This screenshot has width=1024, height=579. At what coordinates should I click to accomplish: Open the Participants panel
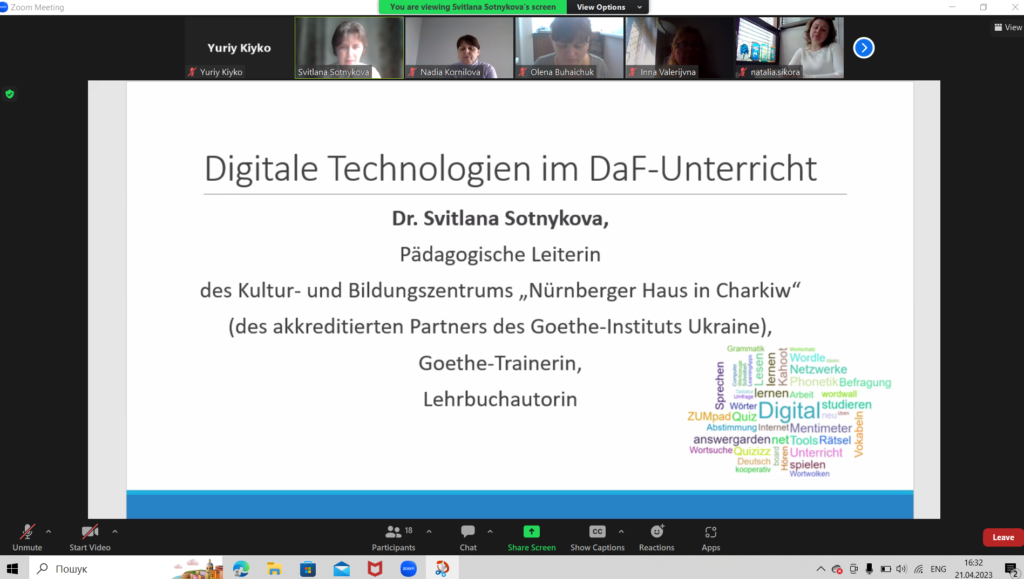point(393,537)
